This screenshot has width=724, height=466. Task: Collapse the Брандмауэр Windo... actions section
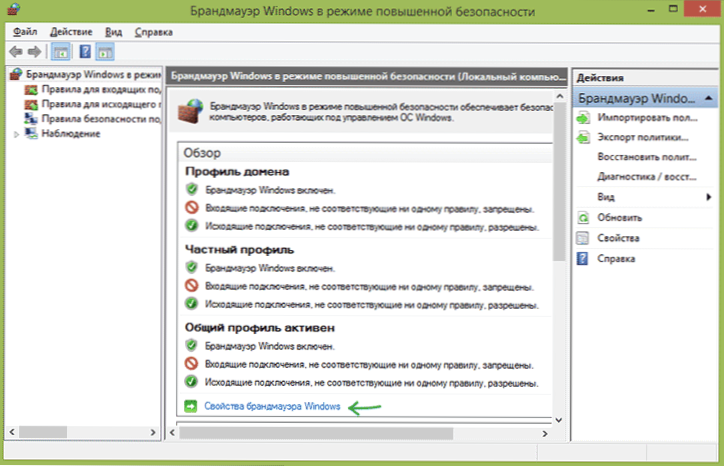(708, 98)
